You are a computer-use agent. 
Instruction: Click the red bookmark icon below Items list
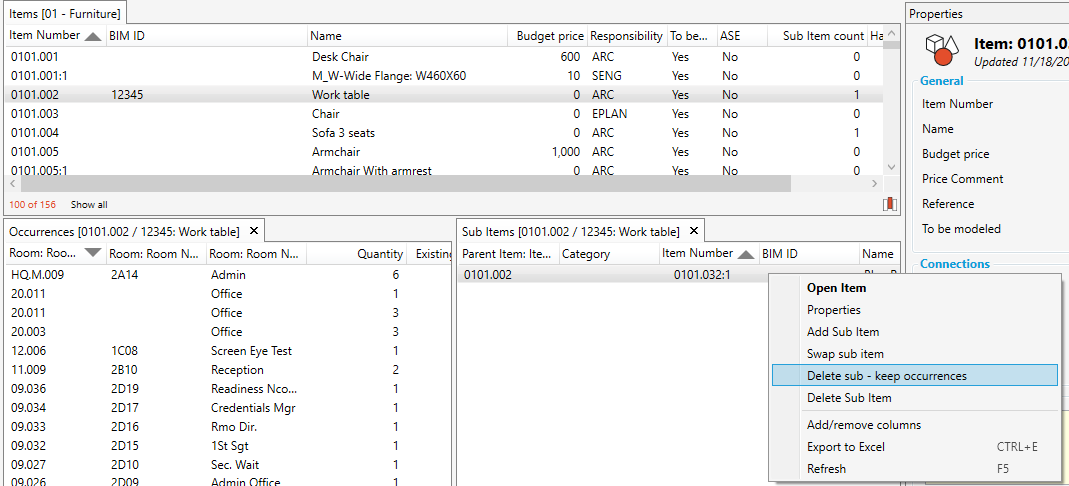click(890, 204)
